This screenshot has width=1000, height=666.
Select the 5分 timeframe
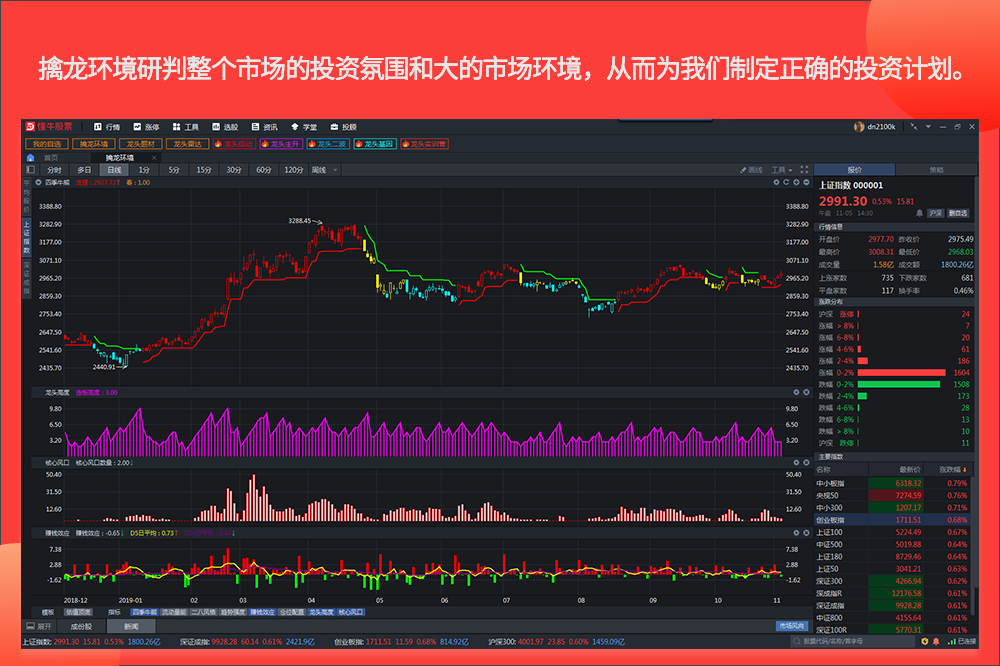[174, 170]
